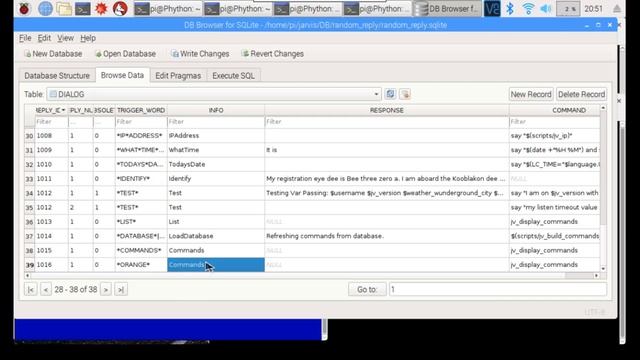Open the Edit menu

coord(44,38)
